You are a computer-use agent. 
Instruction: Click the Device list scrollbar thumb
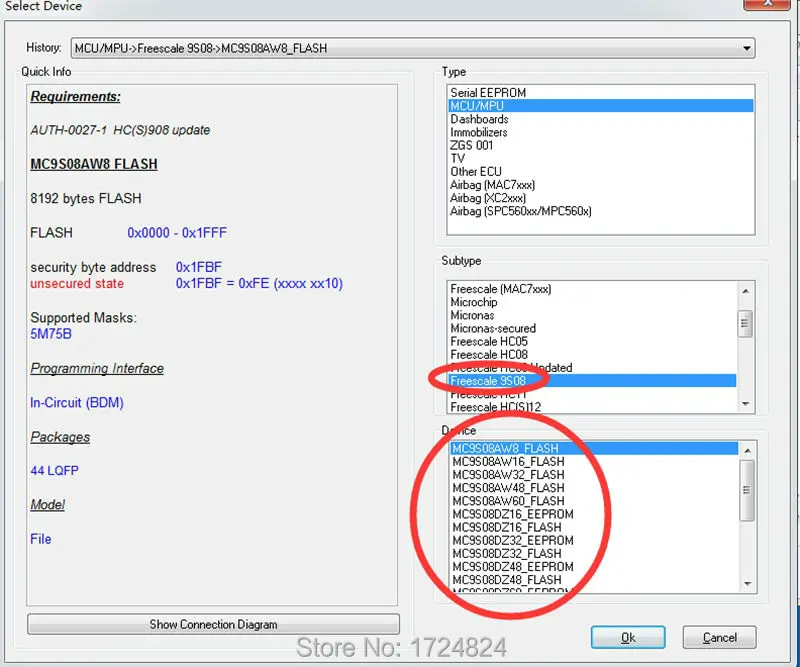click(x=747, y=490)
